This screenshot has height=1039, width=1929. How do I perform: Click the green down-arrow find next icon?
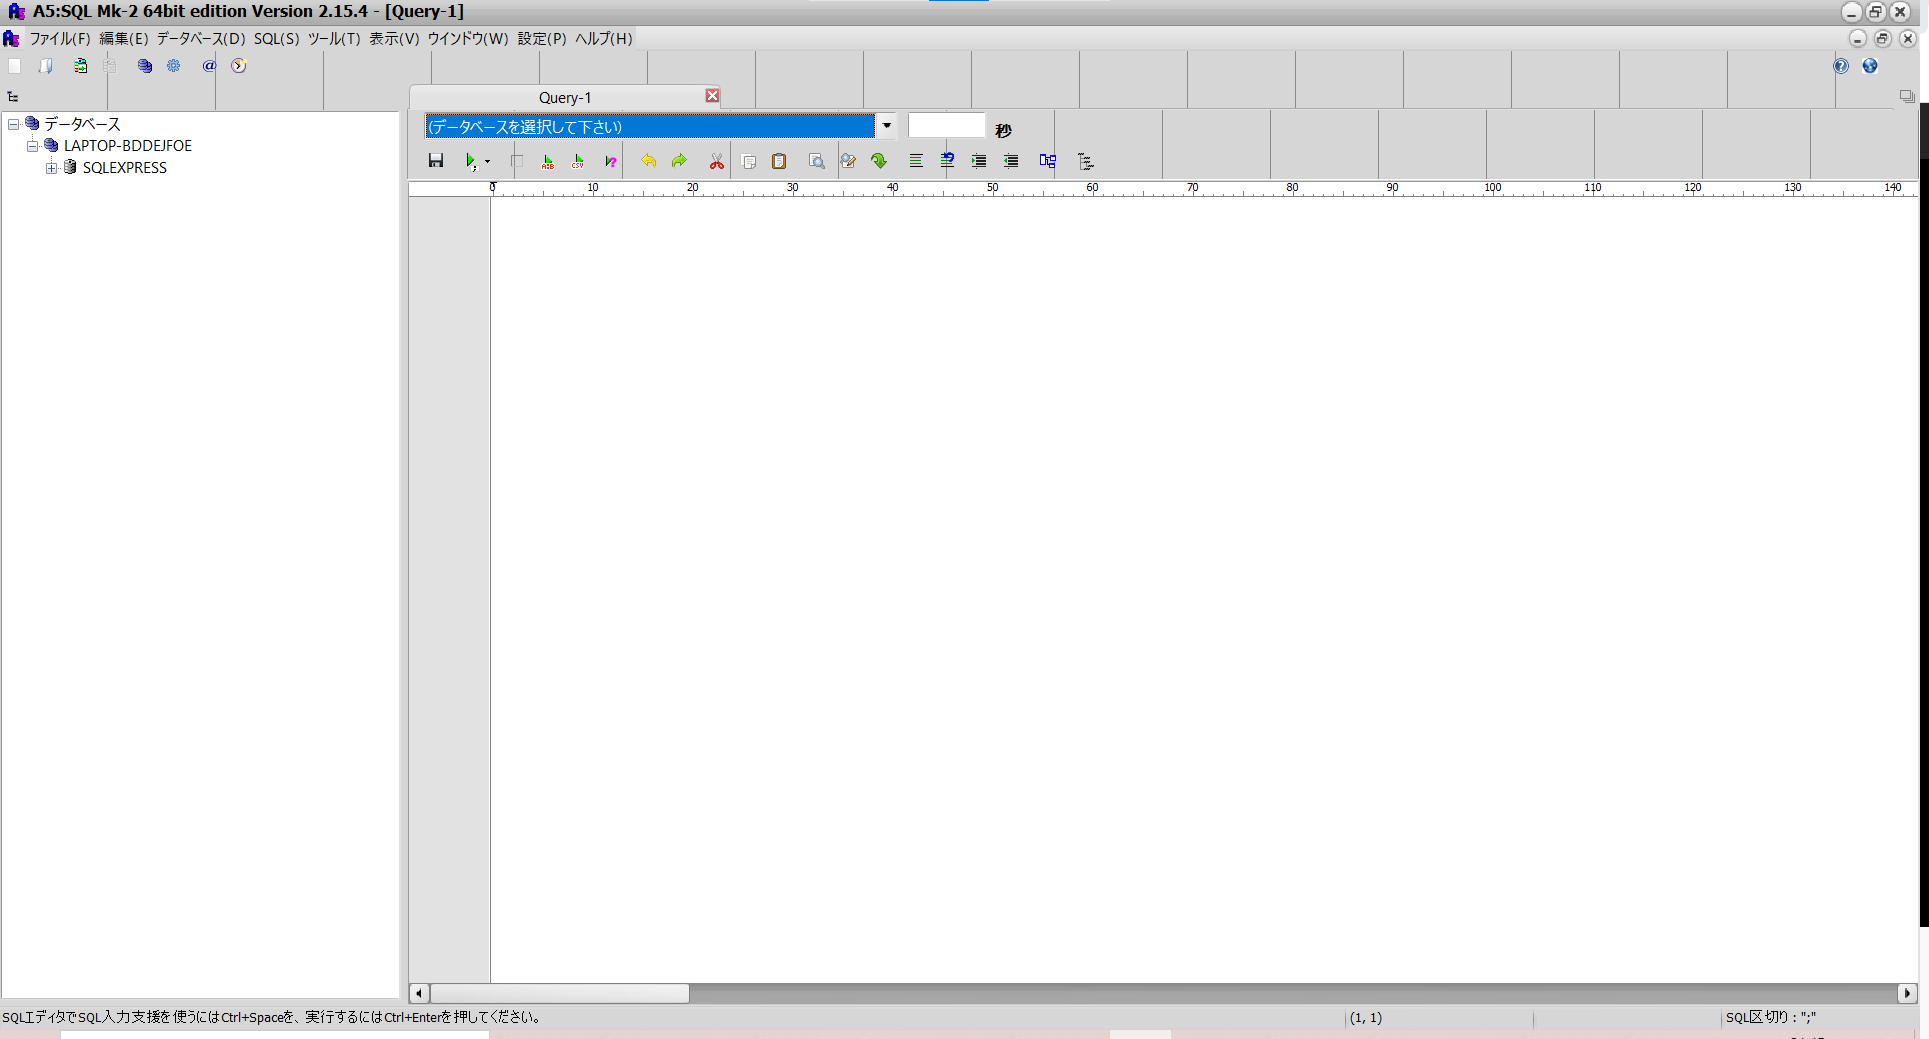coord(879,161)
